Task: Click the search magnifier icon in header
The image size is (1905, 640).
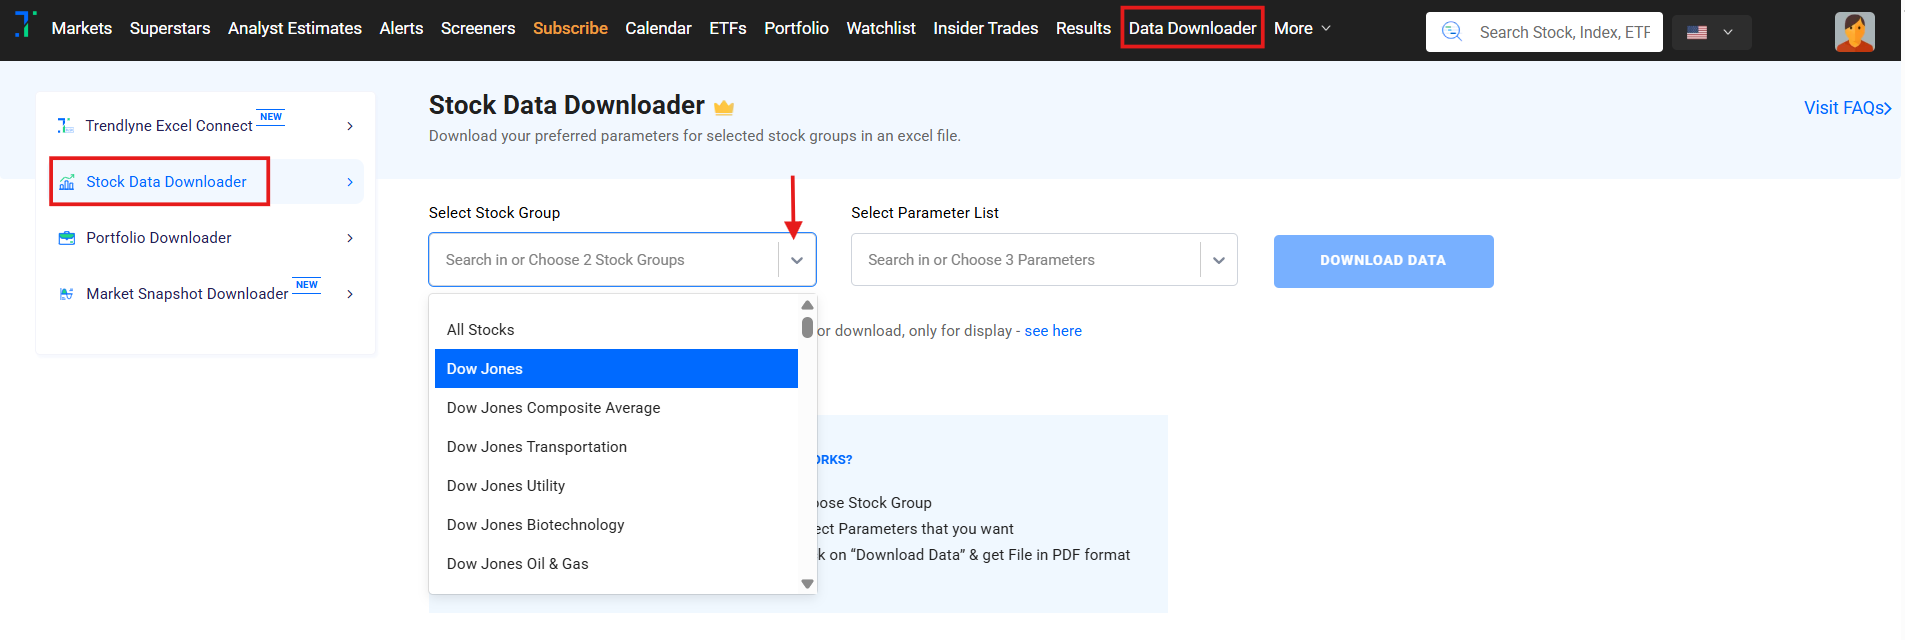Action: tap(1452, 32)
